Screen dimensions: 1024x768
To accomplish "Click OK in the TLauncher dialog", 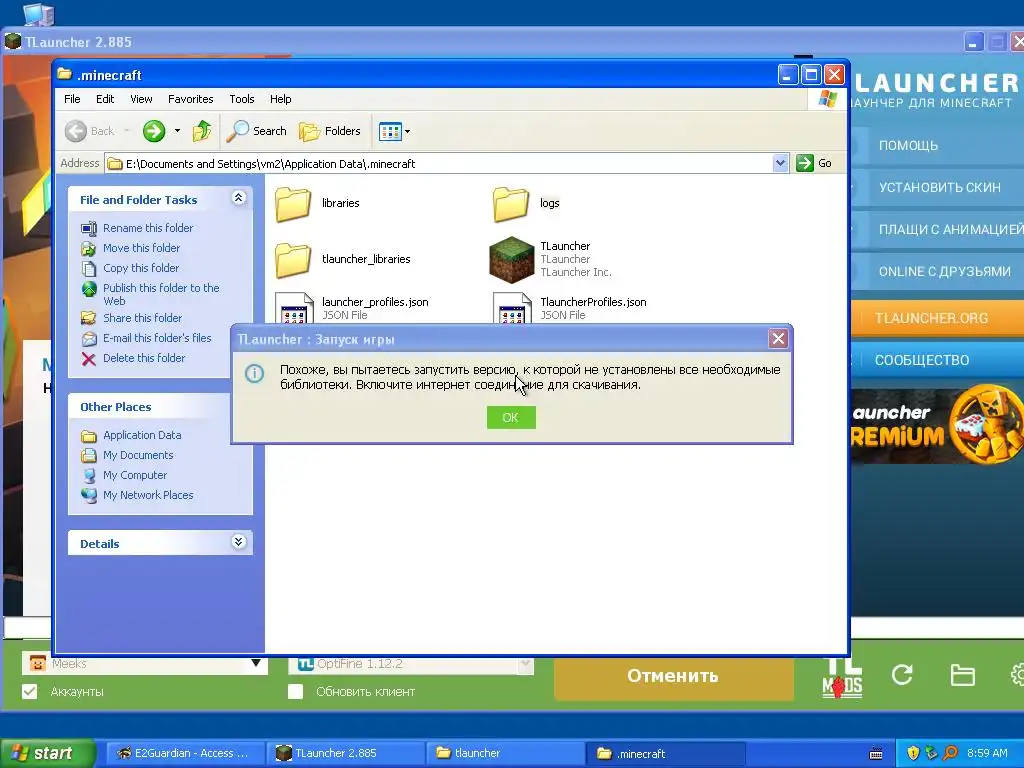I will [511, 418].
